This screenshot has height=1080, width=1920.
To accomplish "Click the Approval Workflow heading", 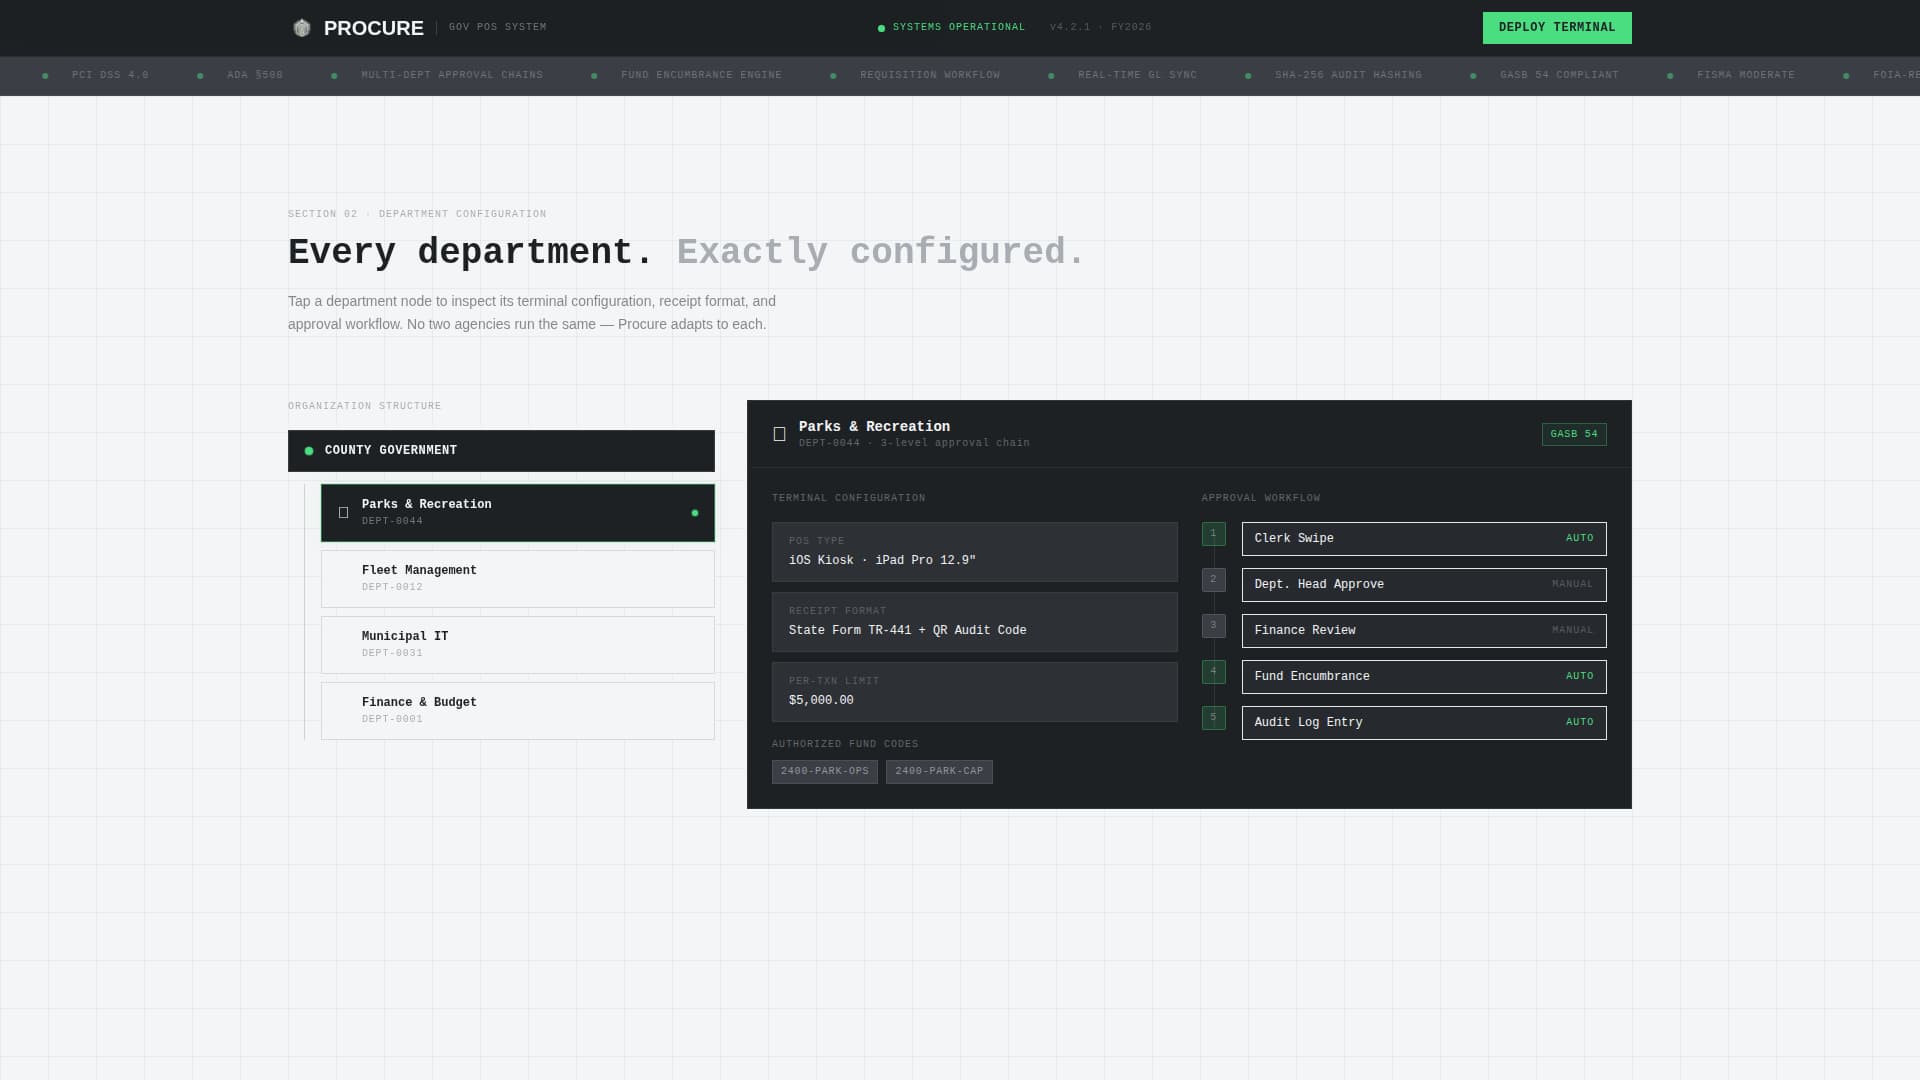I will [x=1260, y=498].
